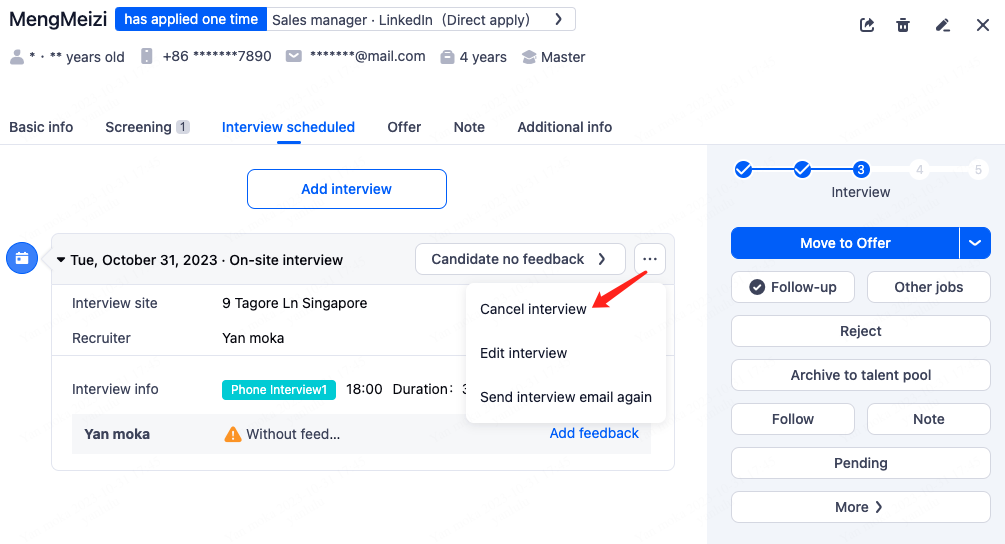Click the edit pencil icon
Image resolution: width=1005 pixels, height=544 pixels.
[x=942, y=25]
